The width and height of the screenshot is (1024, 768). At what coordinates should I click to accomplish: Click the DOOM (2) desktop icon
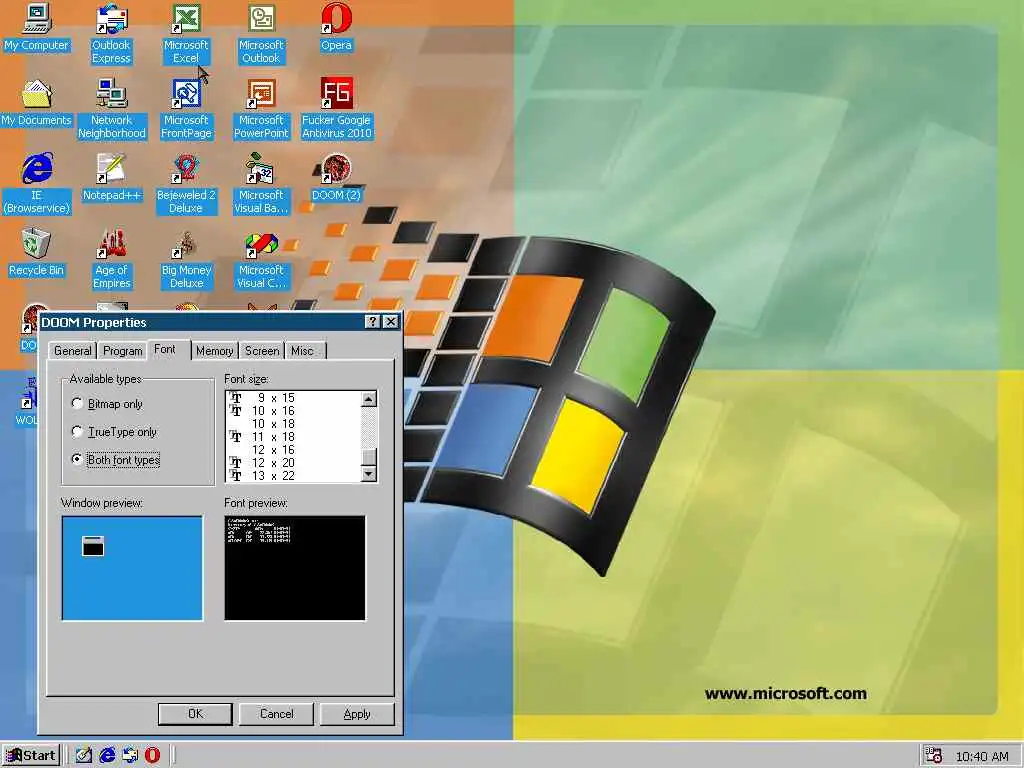(x=336, y=177)
